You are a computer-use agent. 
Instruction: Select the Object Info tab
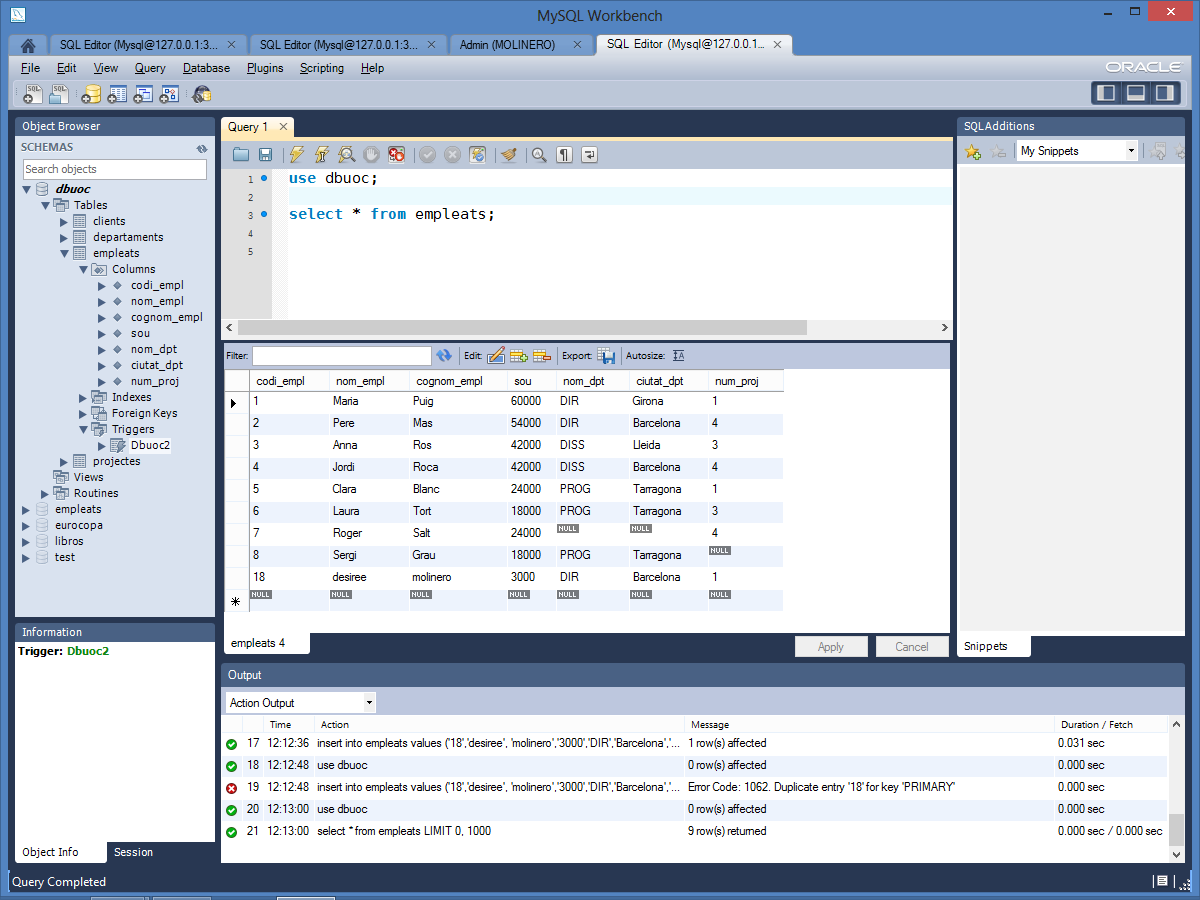pyautogui.click(x=51, y=852)
